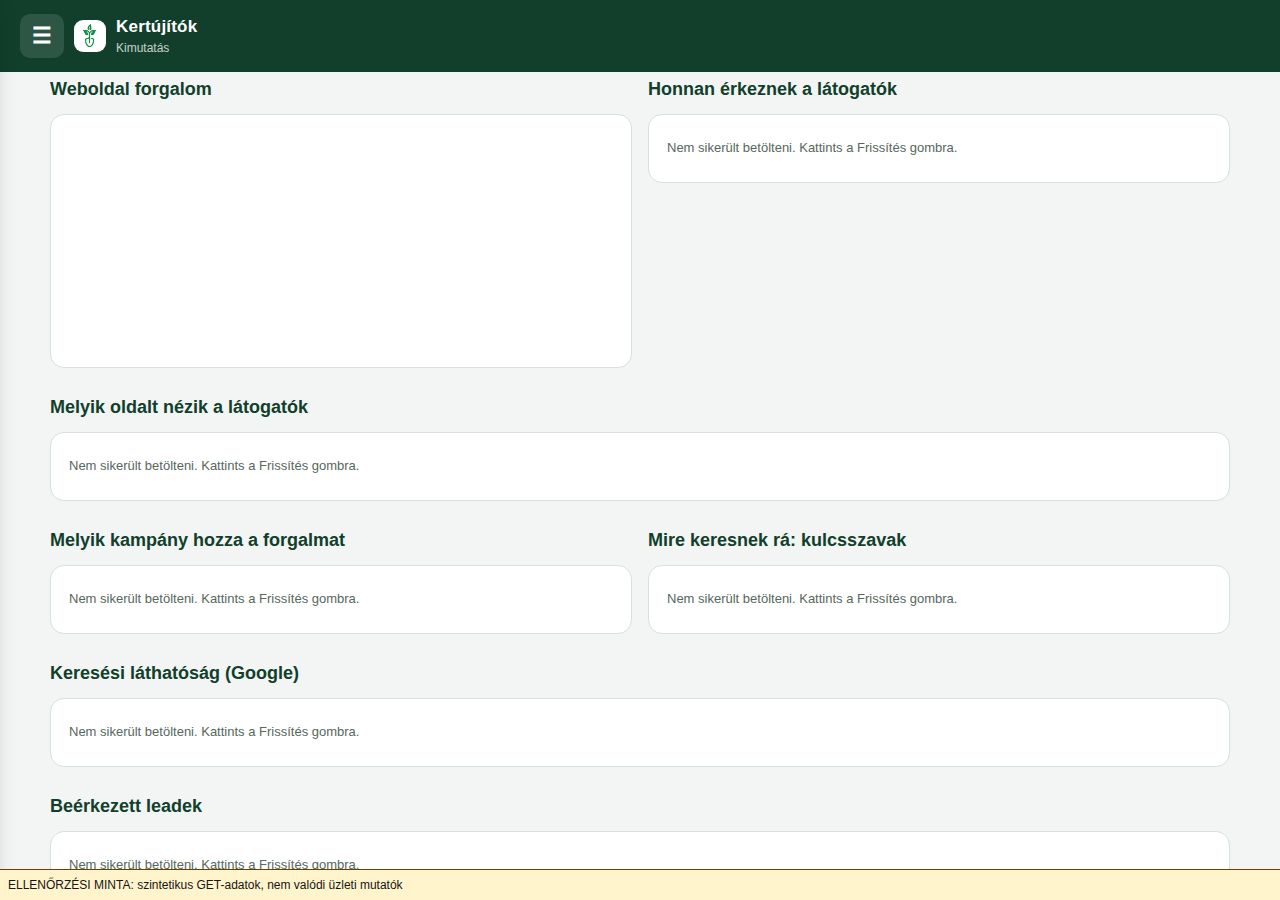Click the Melyik kampány hozza a forgalmat heading
1280x900 pixels.
197,540
